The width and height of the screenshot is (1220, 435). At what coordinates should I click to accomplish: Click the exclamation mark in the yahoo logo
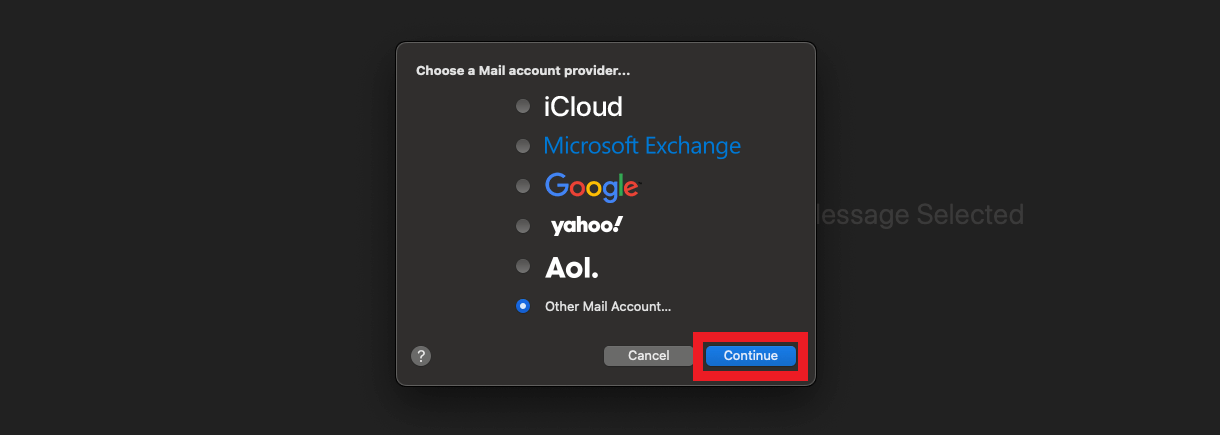618,225
